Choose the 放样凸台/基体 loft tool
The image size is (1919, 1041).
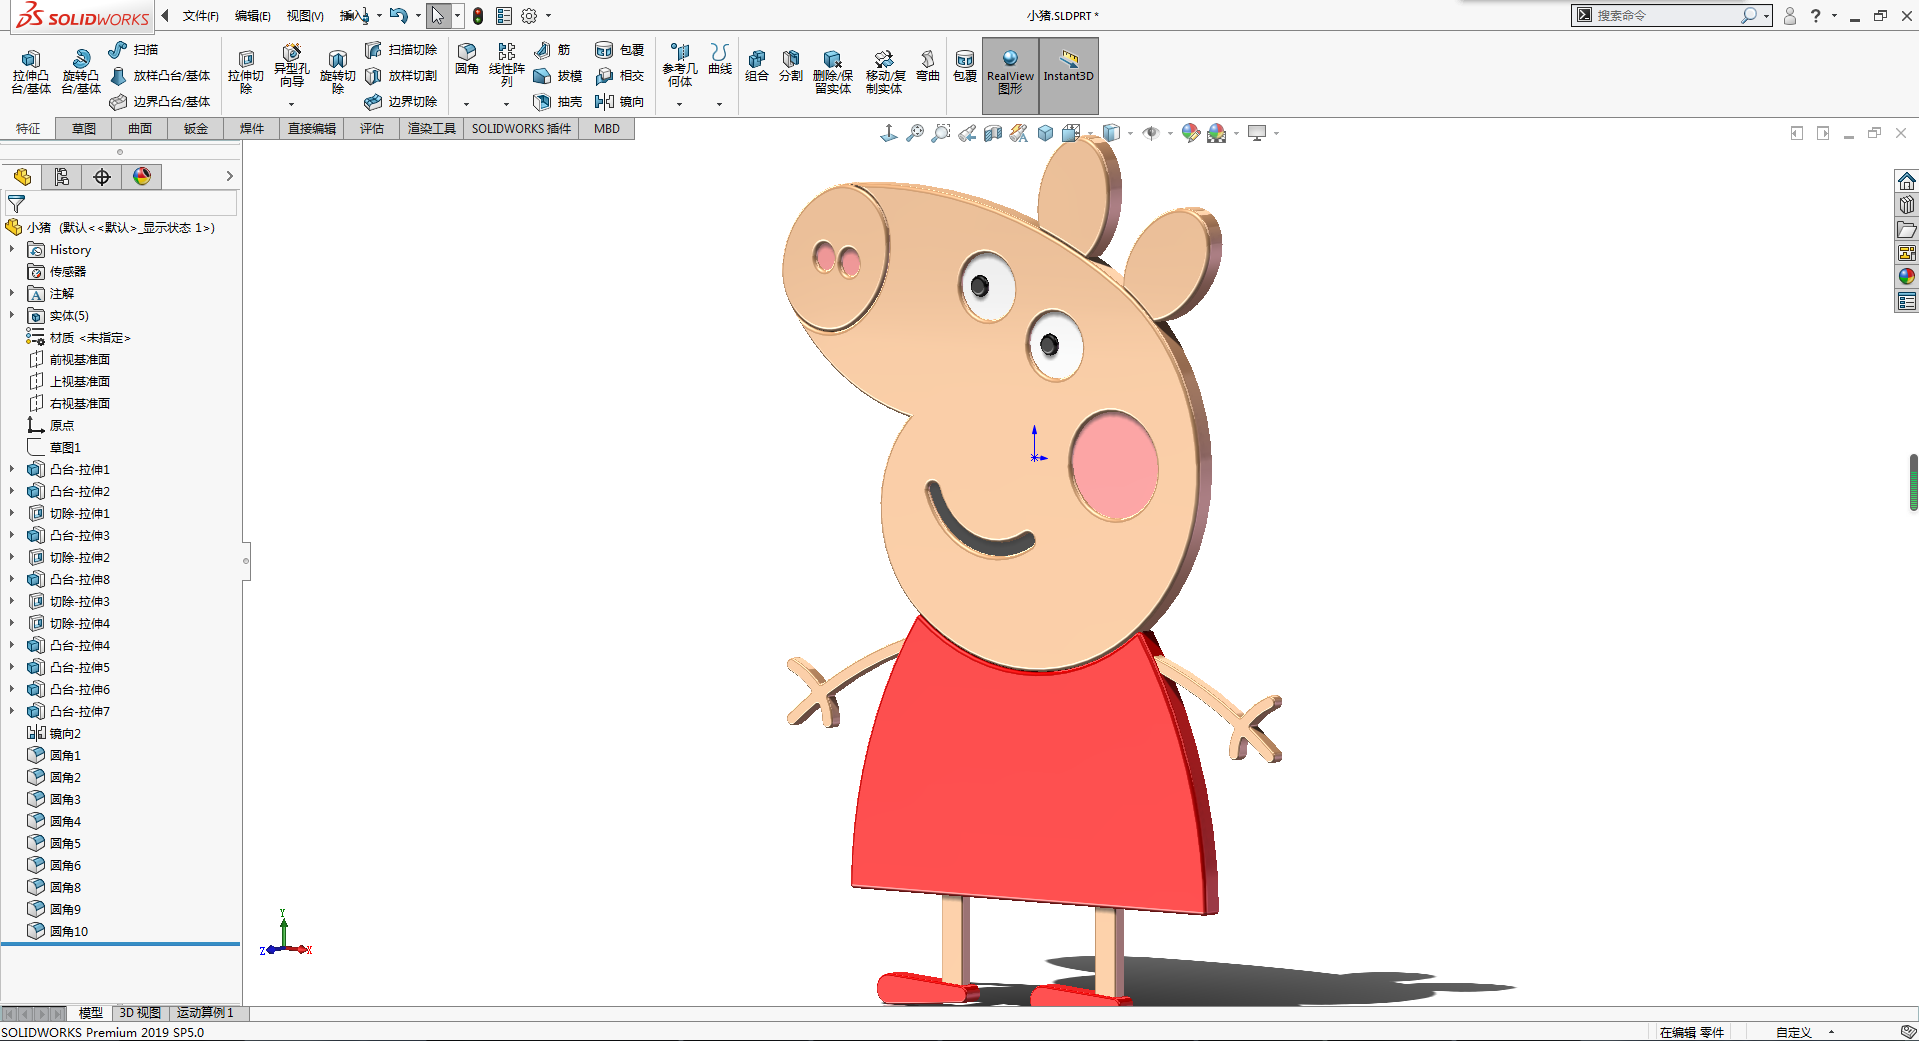pos(160,76)
